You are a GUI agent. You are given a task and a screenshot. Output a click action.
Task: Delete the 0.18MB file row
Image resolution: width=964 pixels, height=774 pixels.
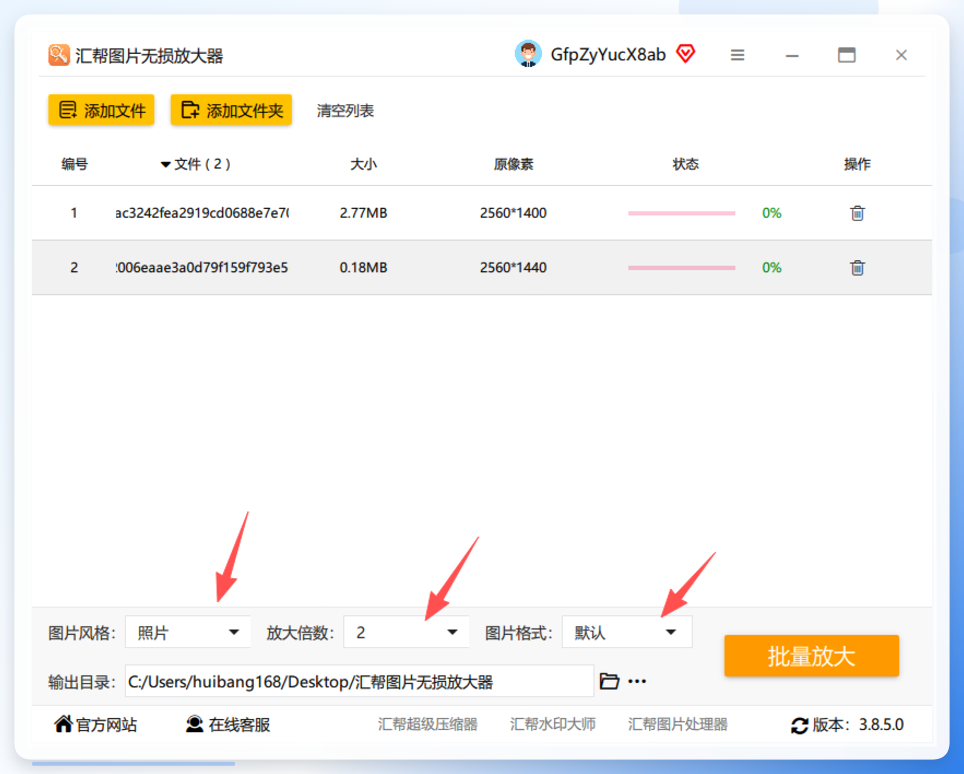(857, 268)
